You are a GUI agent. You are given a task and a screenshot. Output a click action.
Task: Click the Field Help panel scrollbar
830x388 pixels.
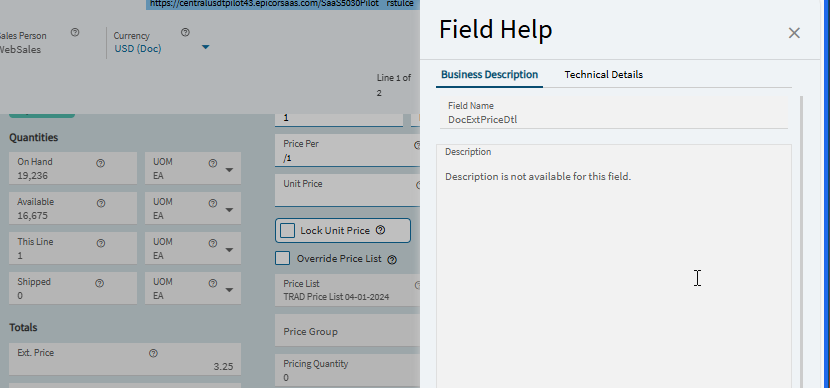[x=802, y=241]
